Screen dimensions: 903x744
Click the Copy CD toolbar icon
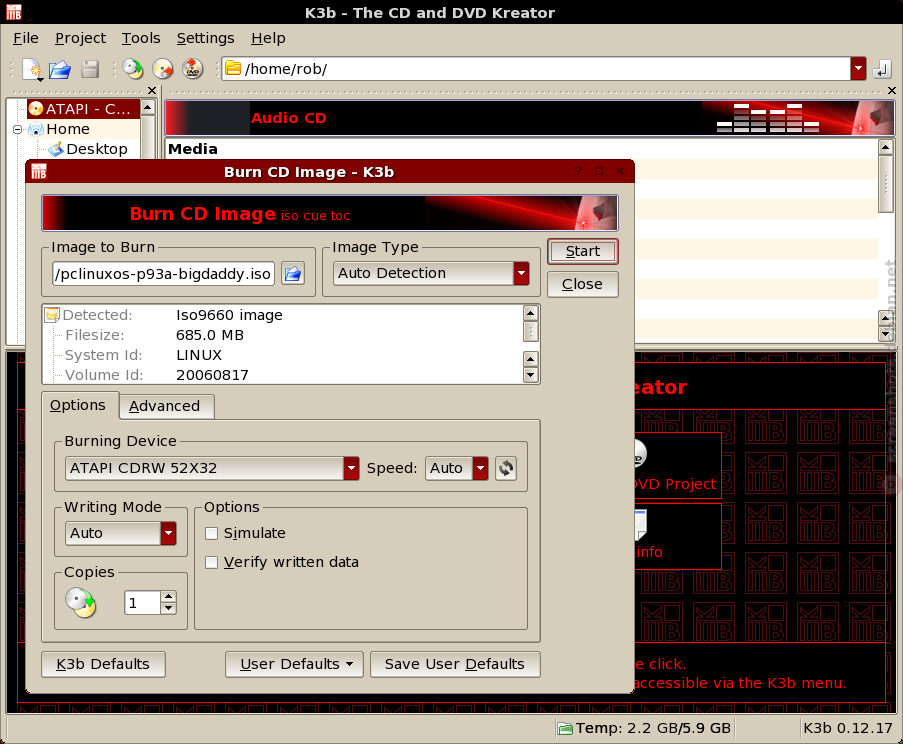(x=133, y=69)
